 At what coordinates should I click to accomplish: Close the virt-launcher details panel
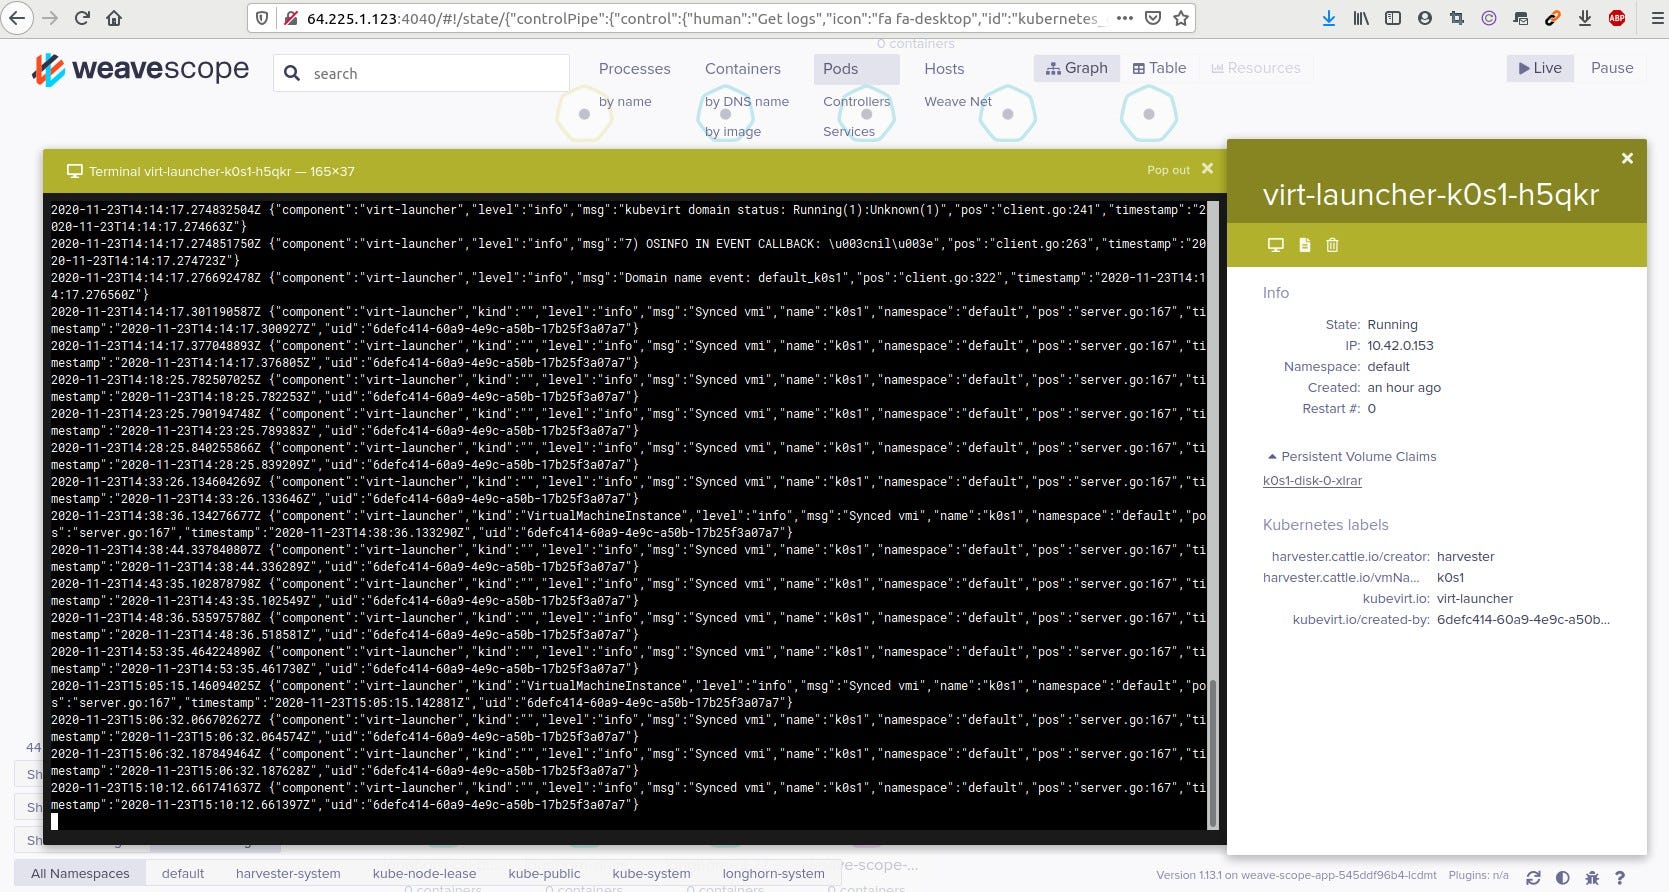[1627, 158]
